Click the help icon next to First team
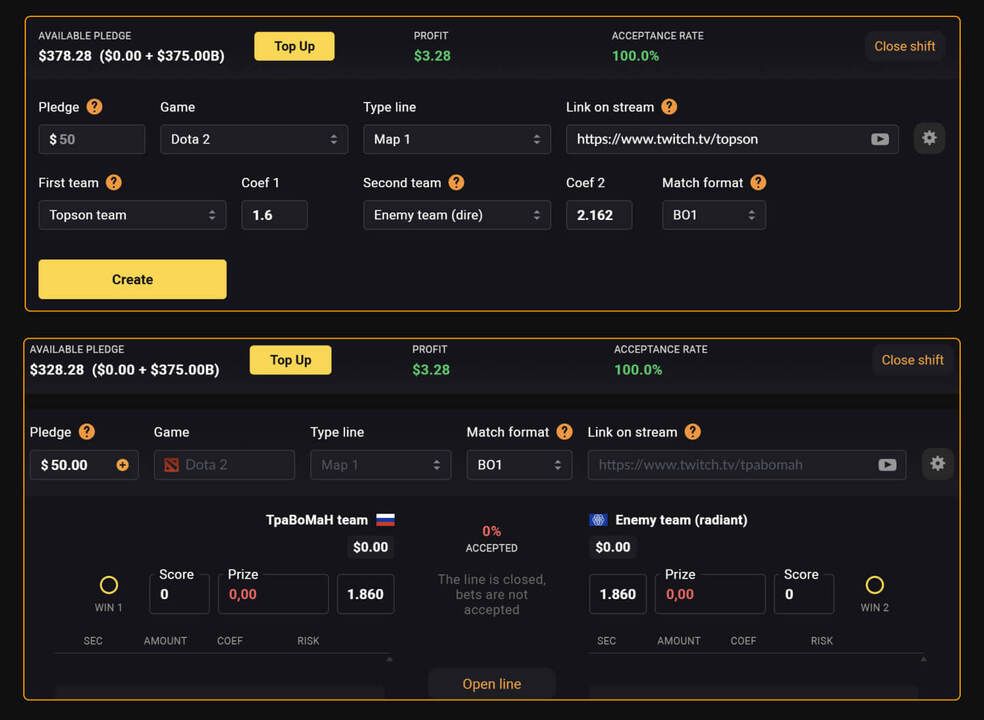Viewport: 984px width, 720px height. (x=114, y=182)
